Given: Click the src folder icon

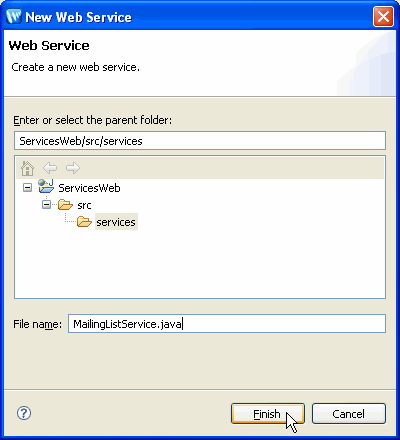Looking at the screenshot, I should (65, 205).
